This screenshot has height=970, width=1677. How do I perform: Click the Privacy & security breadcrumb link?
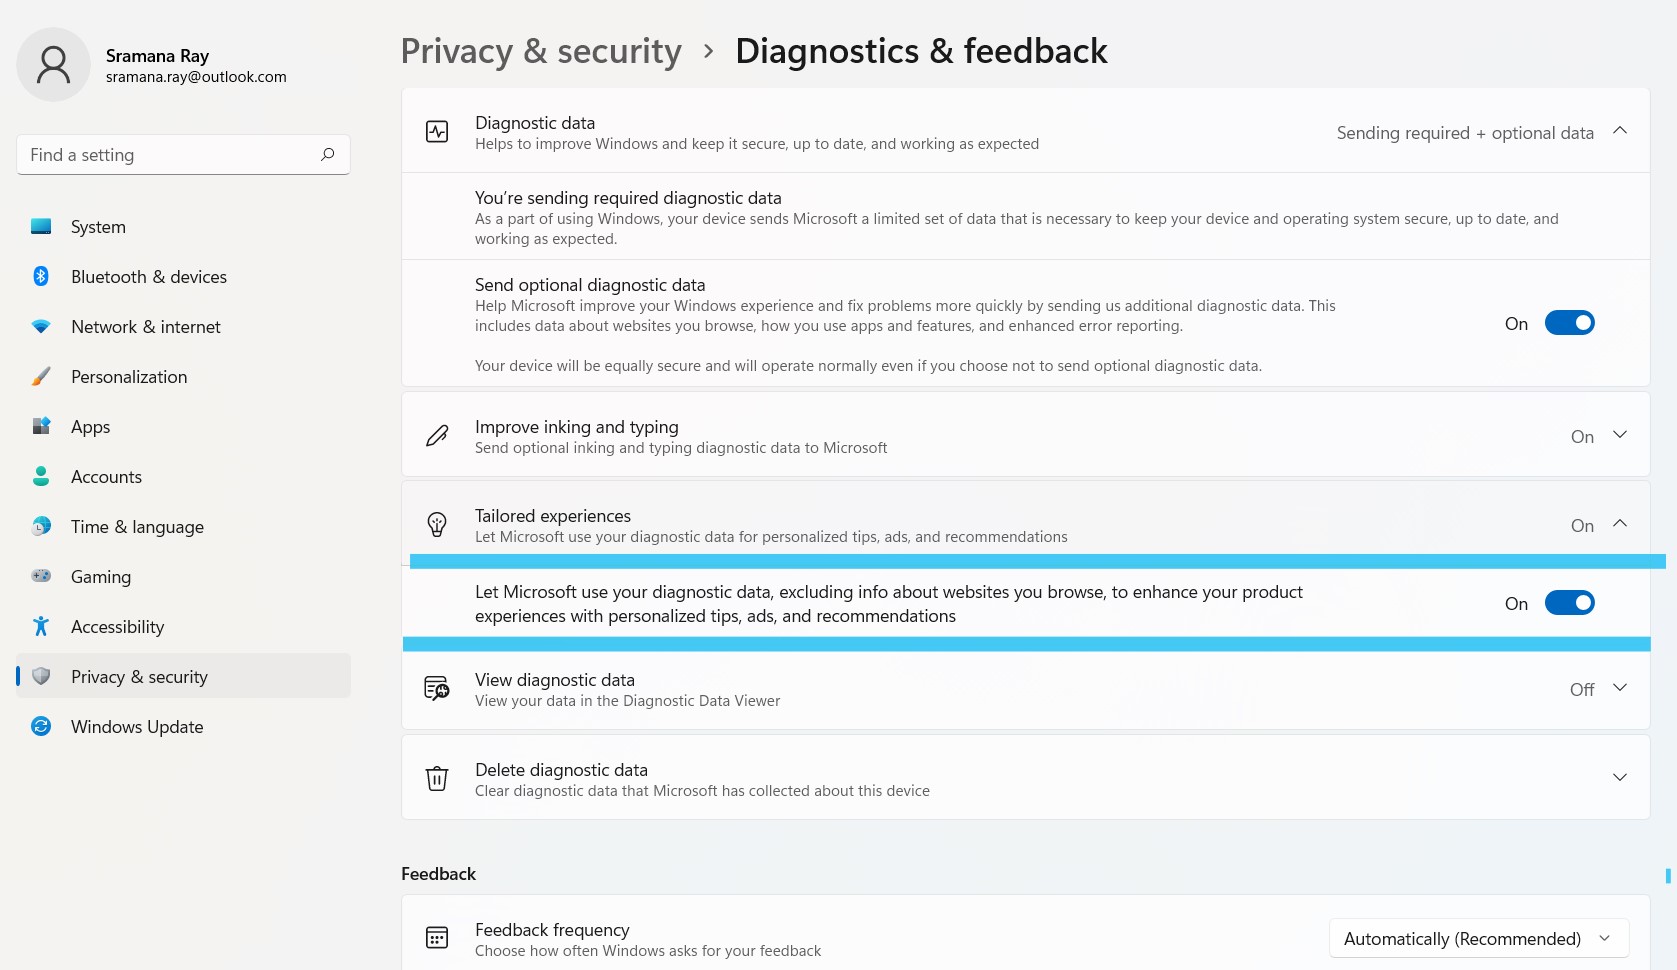pos(541,51)
